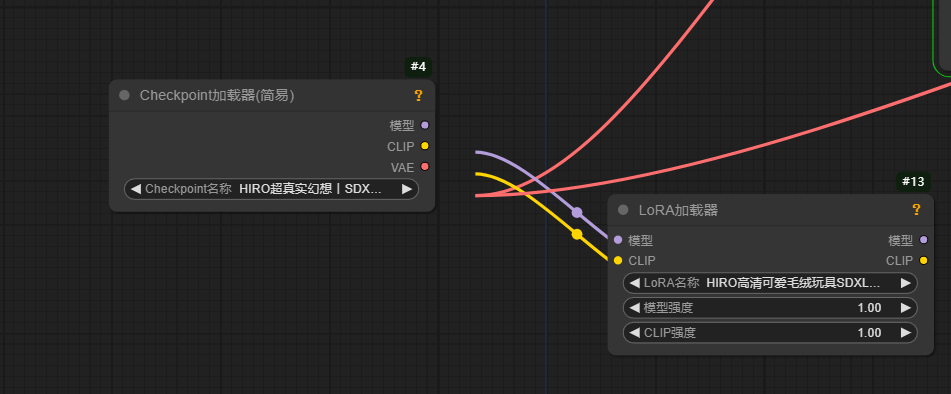The width and height of the screenshot is (951, 394).
Task: Open the Checkpoint名称 model dropdown
Action: (x=271, y=189)
